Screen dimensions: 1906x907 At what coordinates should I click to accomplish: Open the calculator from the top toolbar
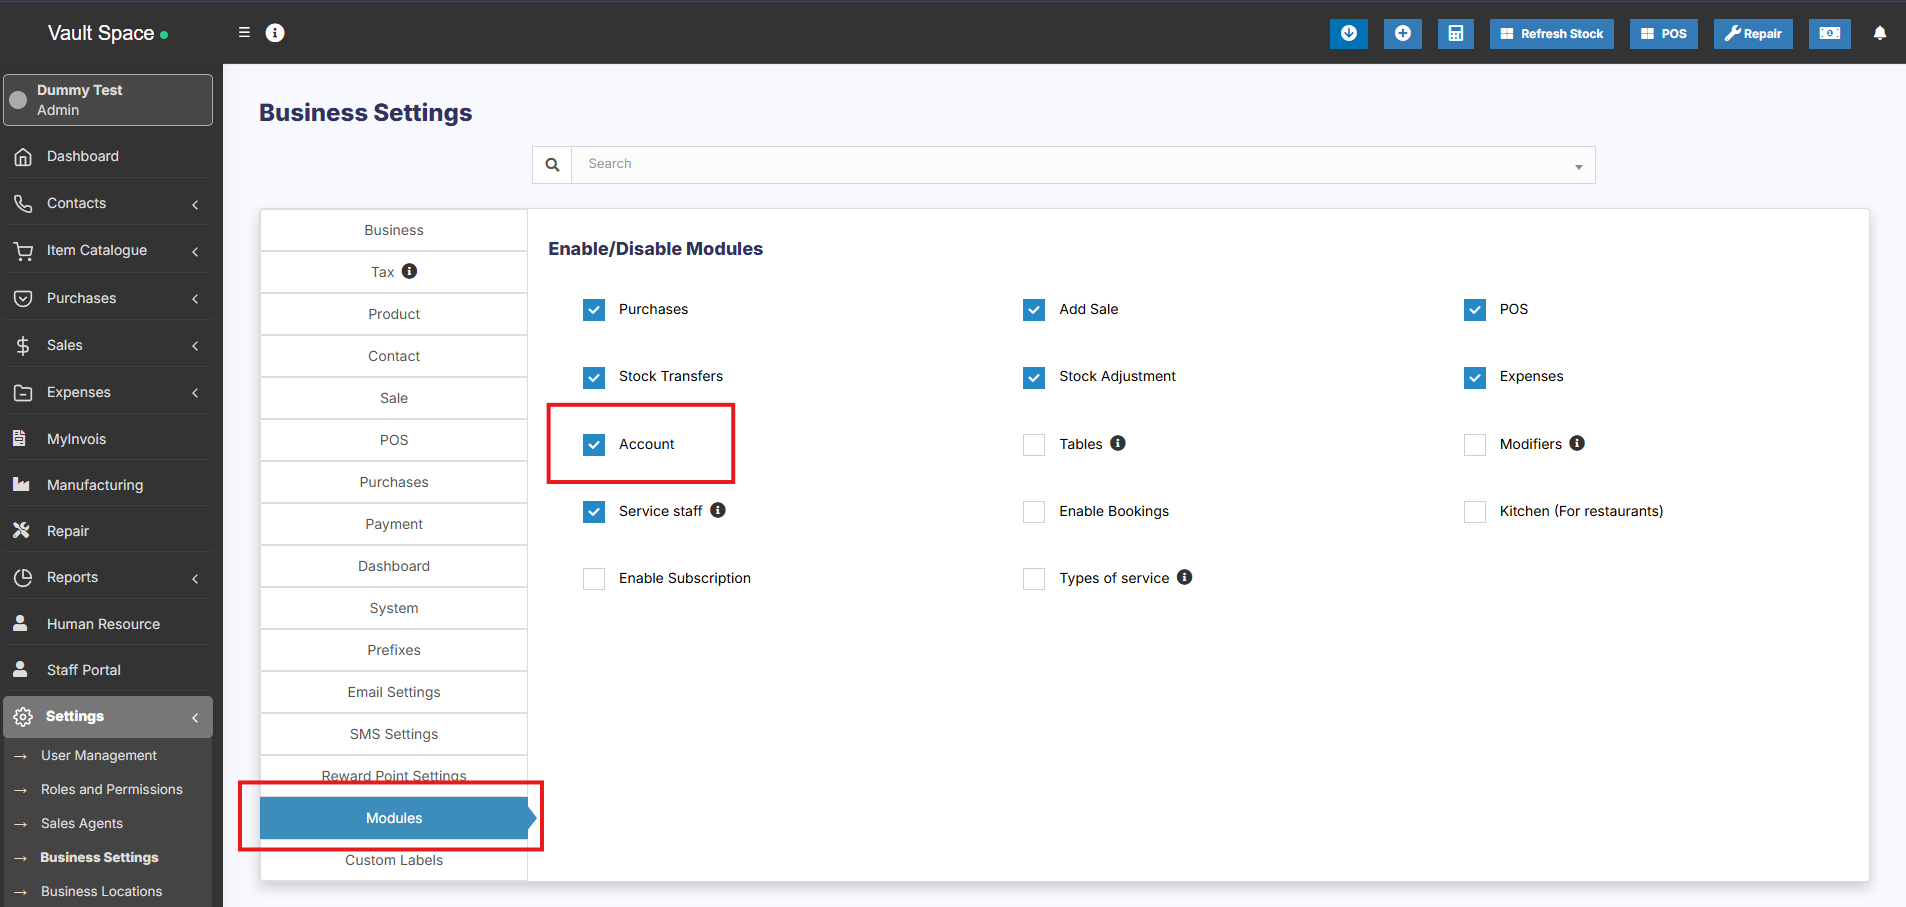tap(1455, 34)
